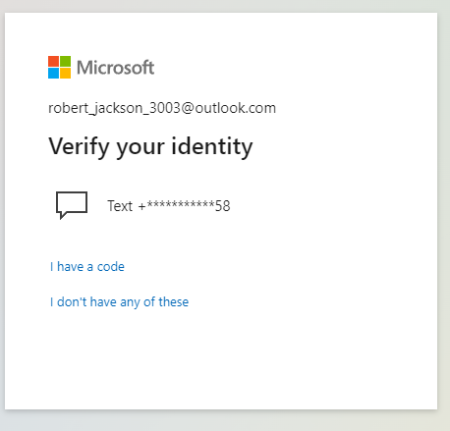Image resolution: width=450 pixels, height=431 pixels.
Task: Click the "outlook.com" part of the email
Action: 235,108
